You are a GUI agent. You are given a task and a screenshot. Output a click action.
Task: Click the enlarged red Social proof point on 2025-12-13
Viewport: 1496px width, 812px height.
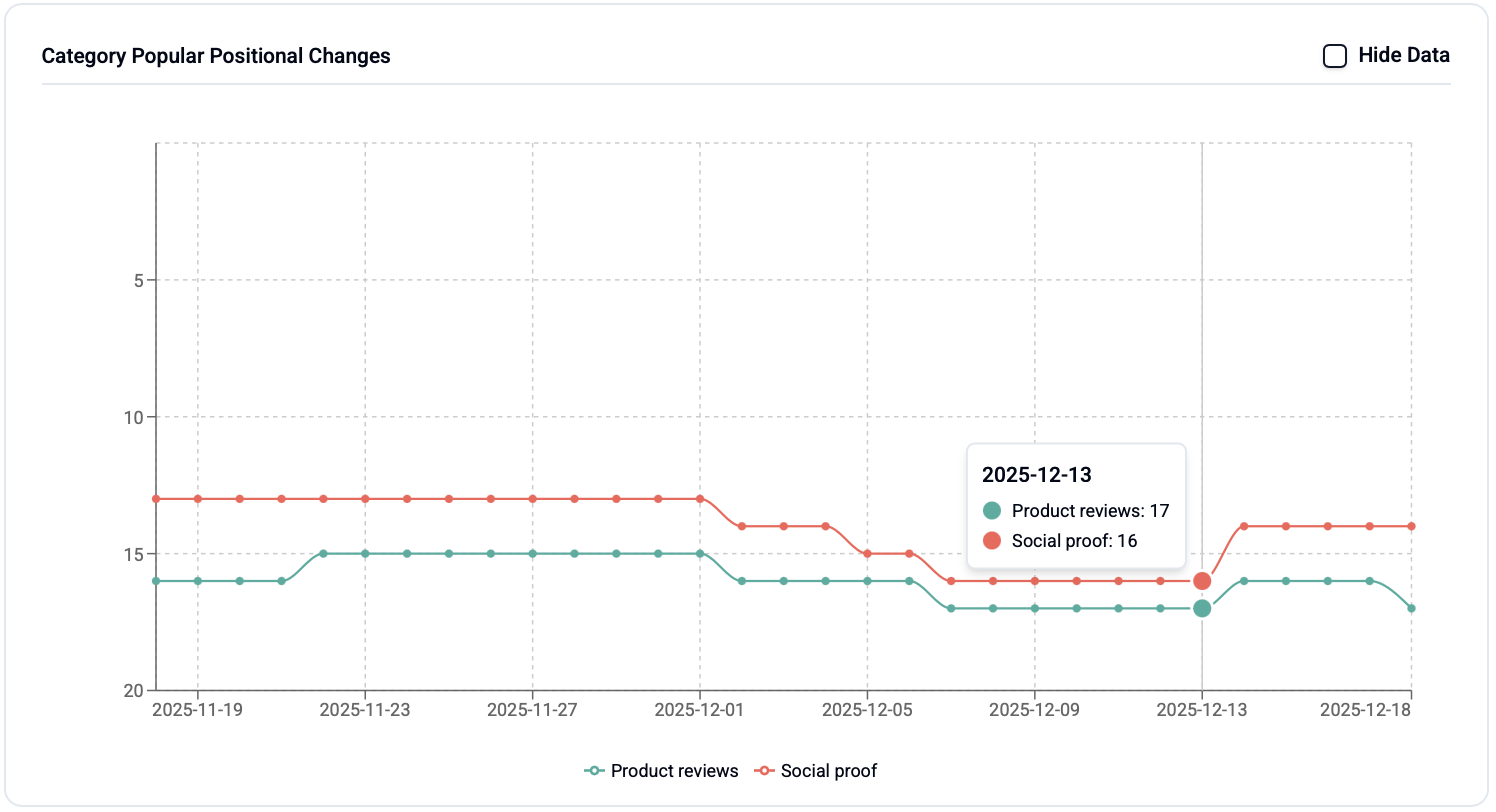coord(1202,581)
